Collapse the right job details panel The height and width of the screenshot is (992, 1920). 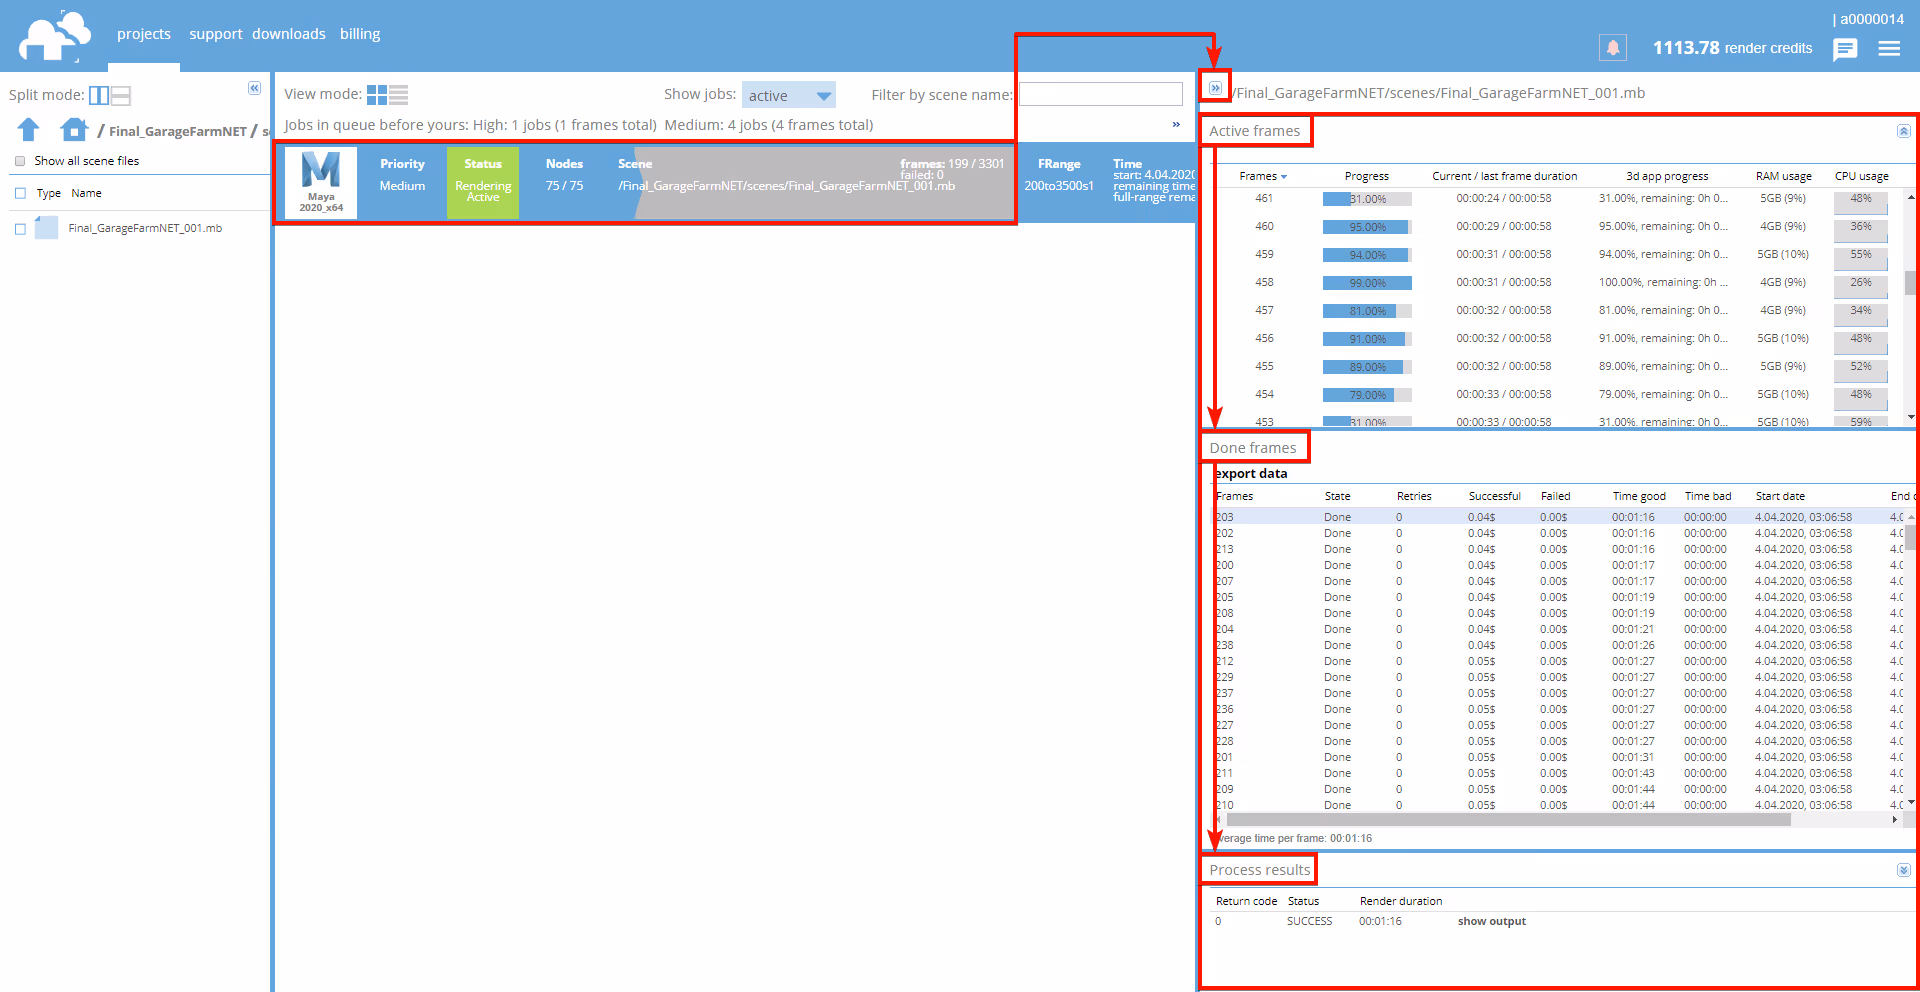1215,88
